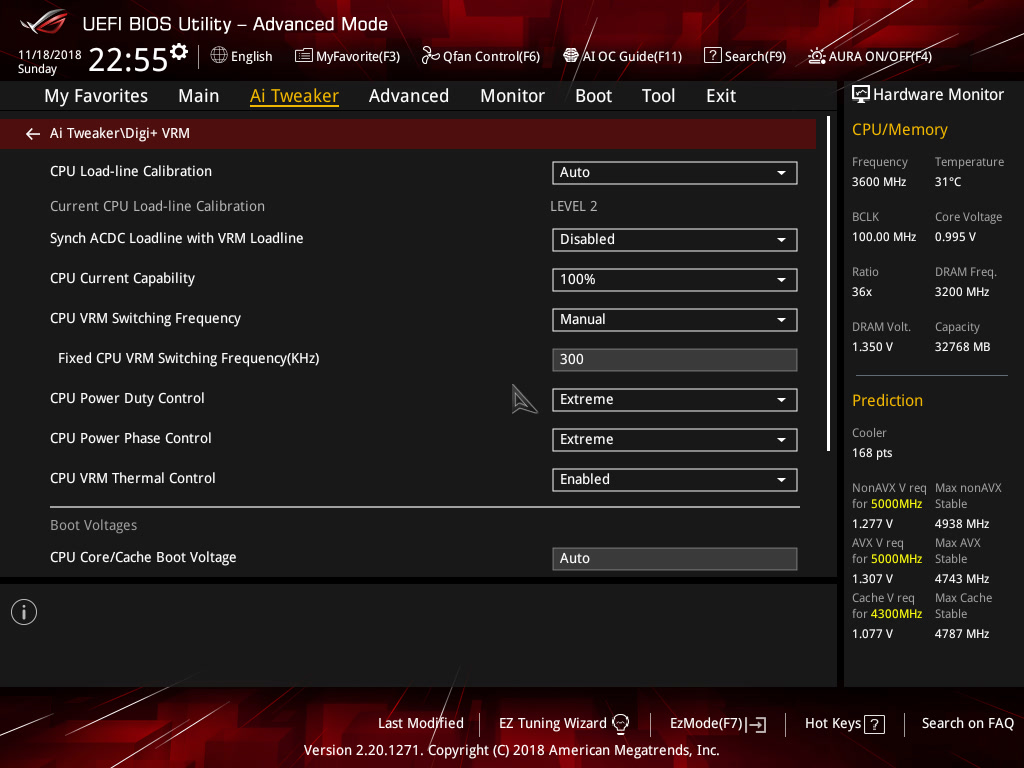The image size is (1024, 768).
Task: Select the Ai Tweaker tab
Action: pyautogui.click(x=294, y=96)
